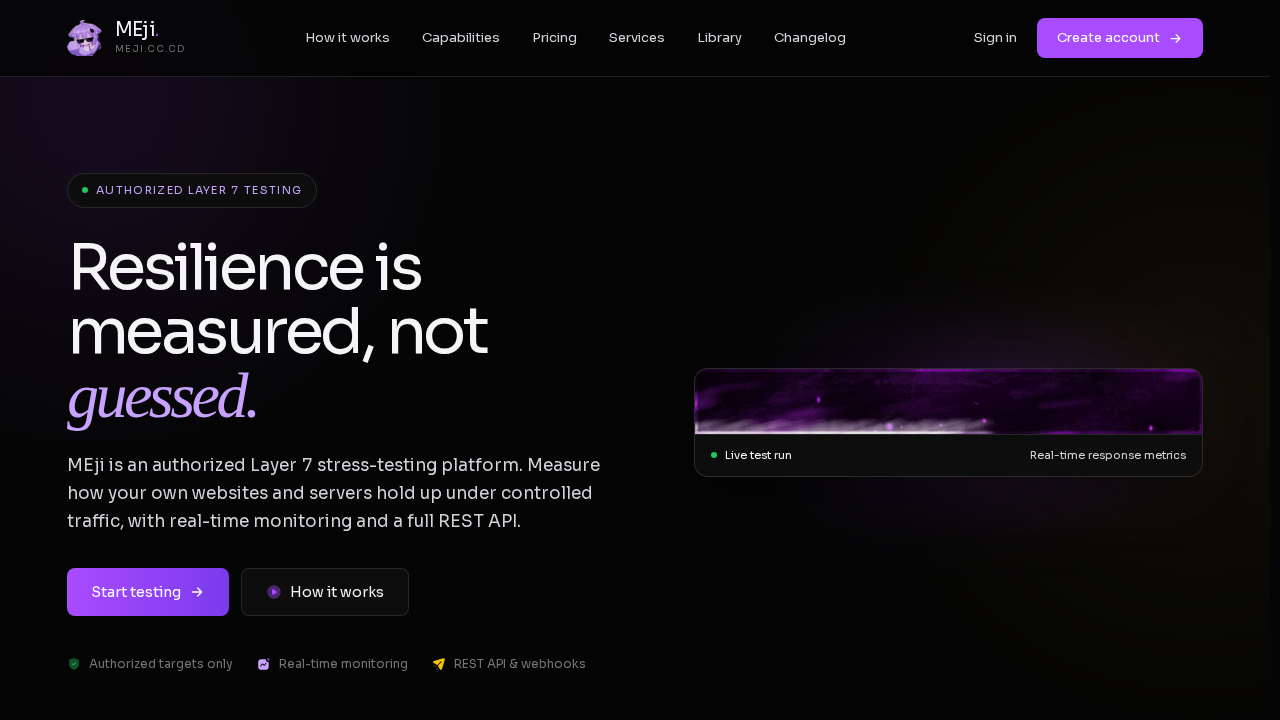Click the guessed. italic headline word
This screenshot has height=720, width=1280.
tap(162, 398)
